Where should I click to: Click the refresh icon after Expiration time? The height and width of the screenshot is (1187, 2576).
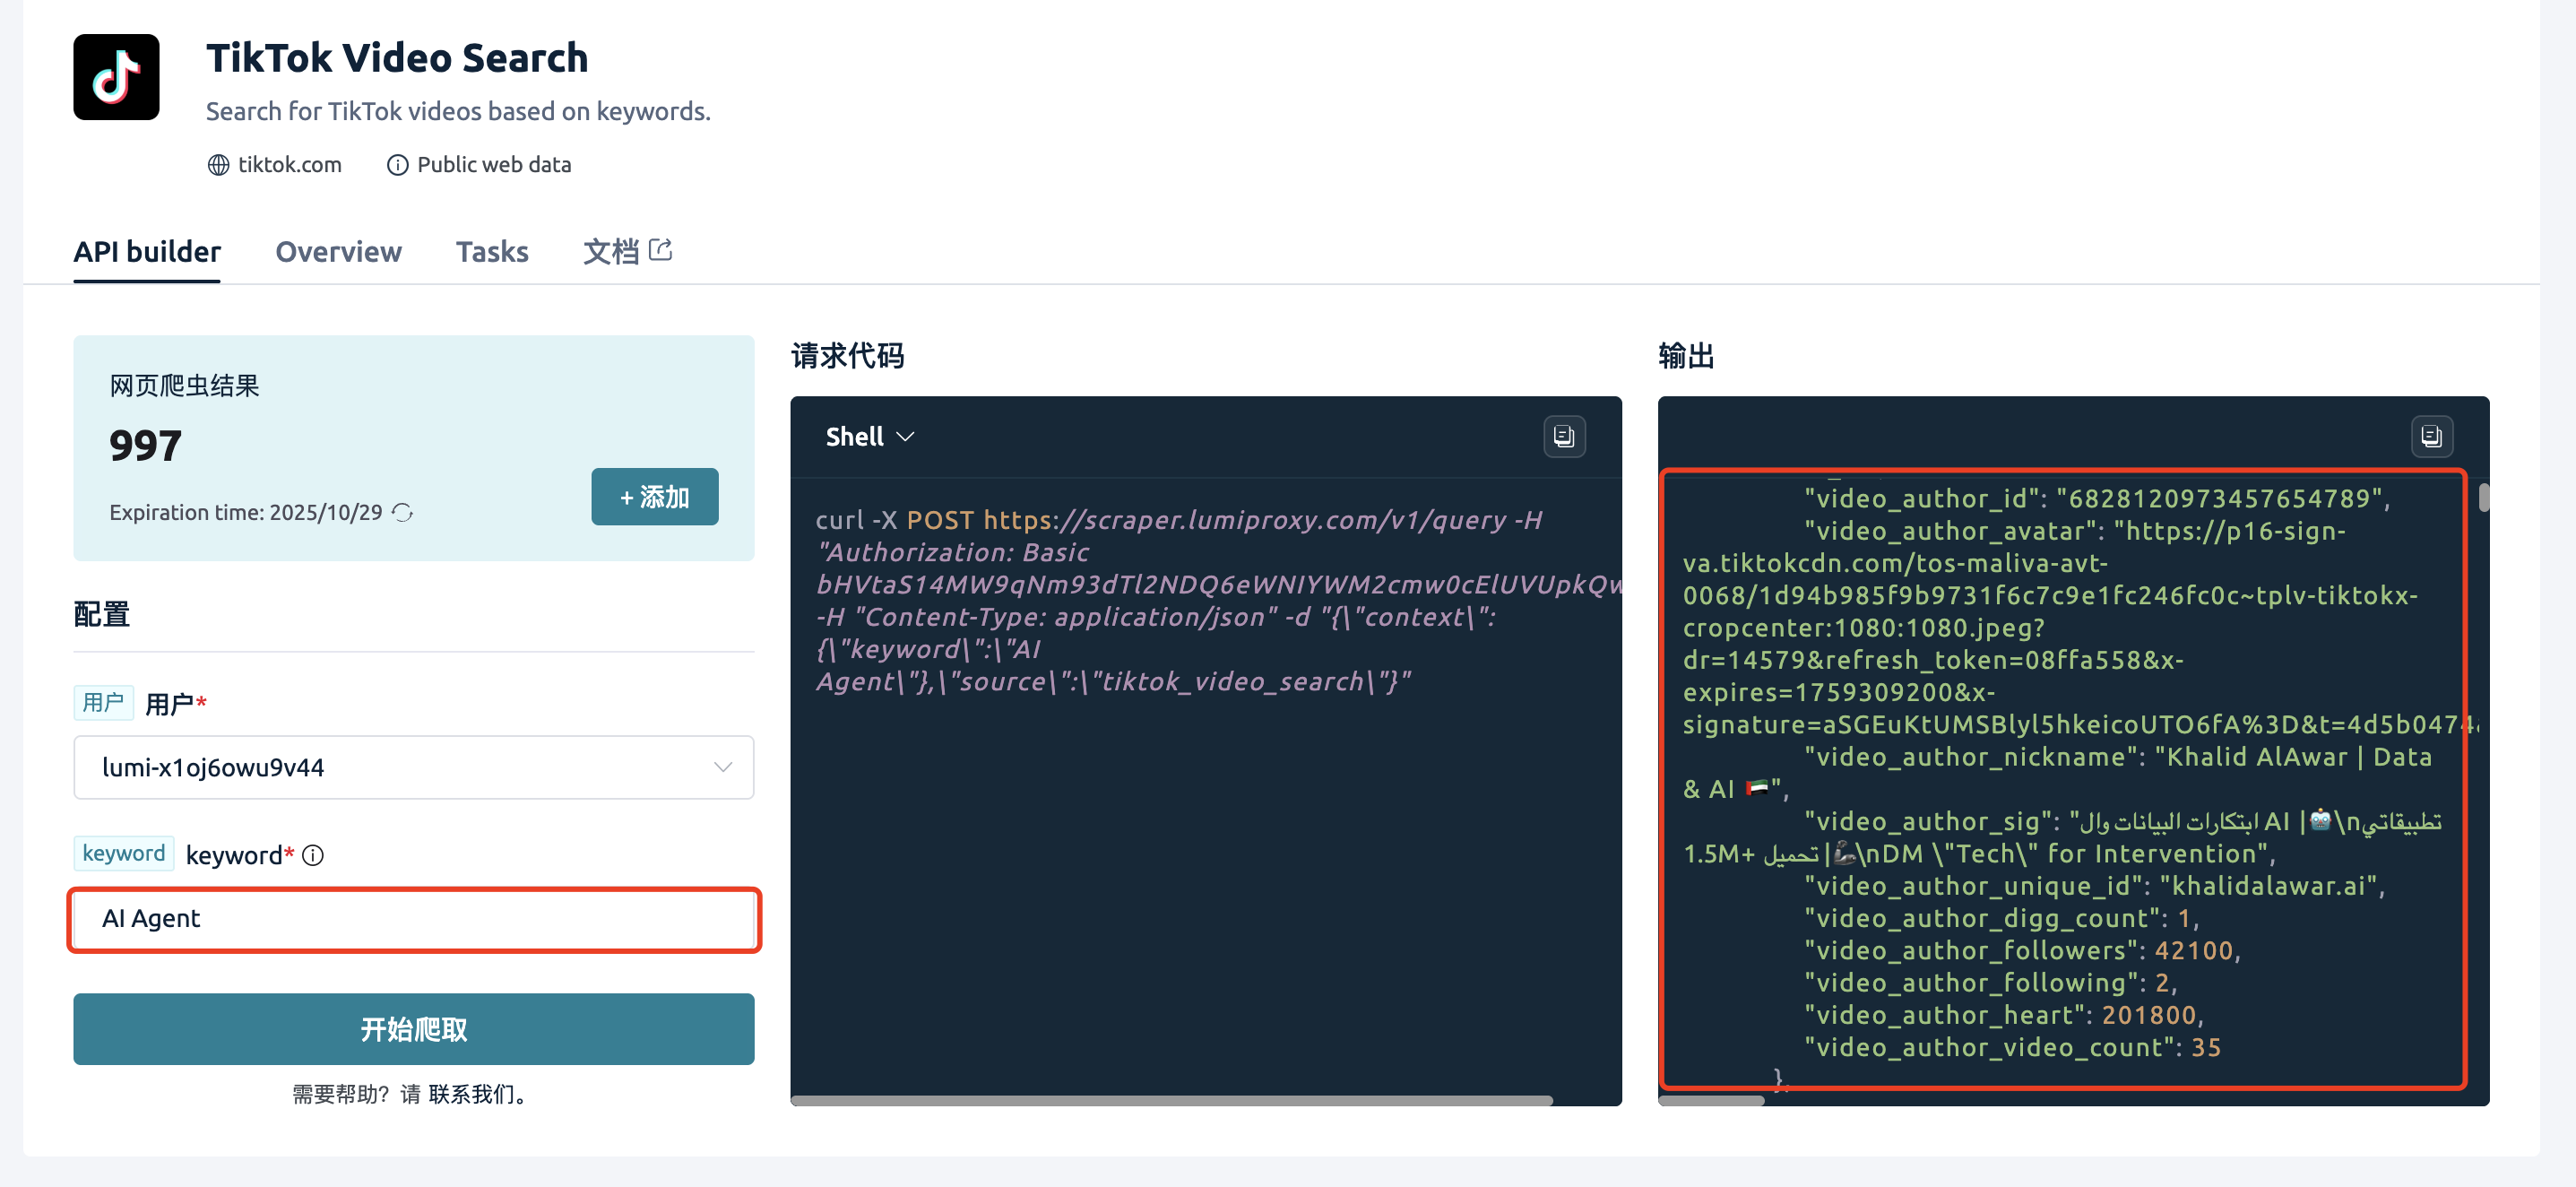click(402, 513)
